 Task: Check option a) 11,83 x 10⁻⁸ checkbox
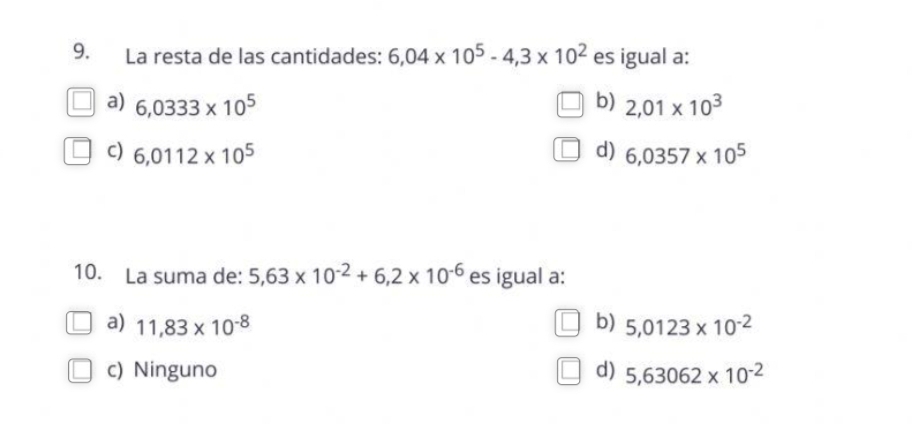[82, 322]
